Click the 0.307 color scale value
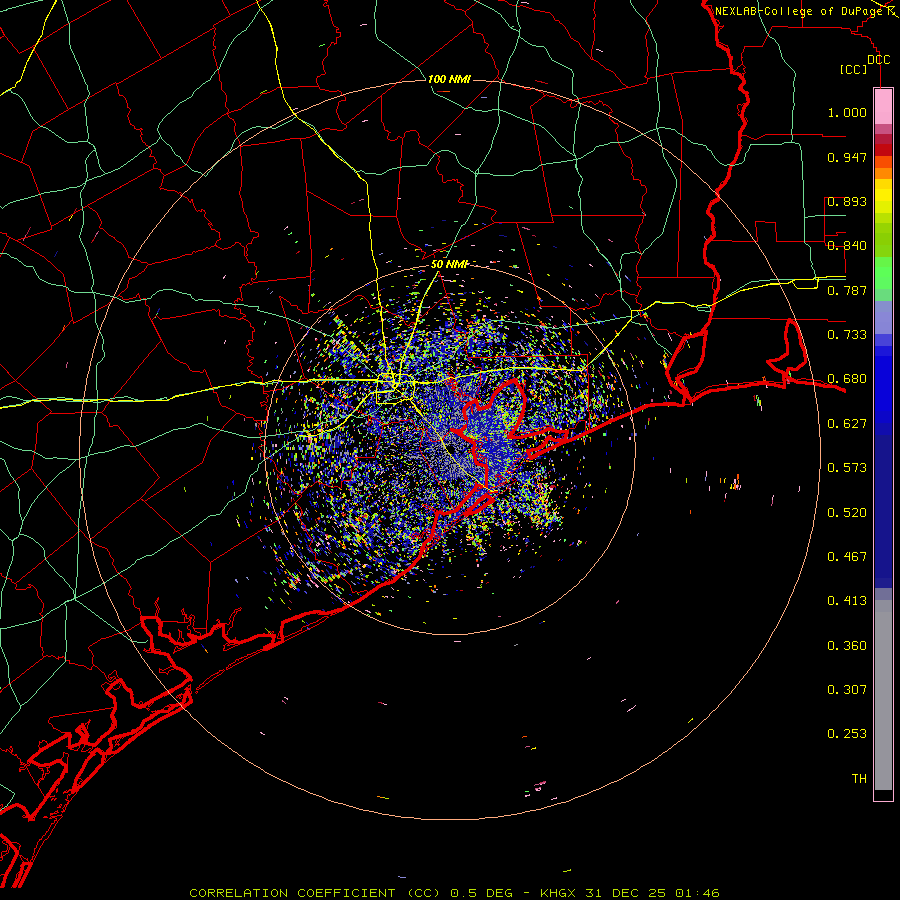Screen dimensions: 900x900 (847, 690)
